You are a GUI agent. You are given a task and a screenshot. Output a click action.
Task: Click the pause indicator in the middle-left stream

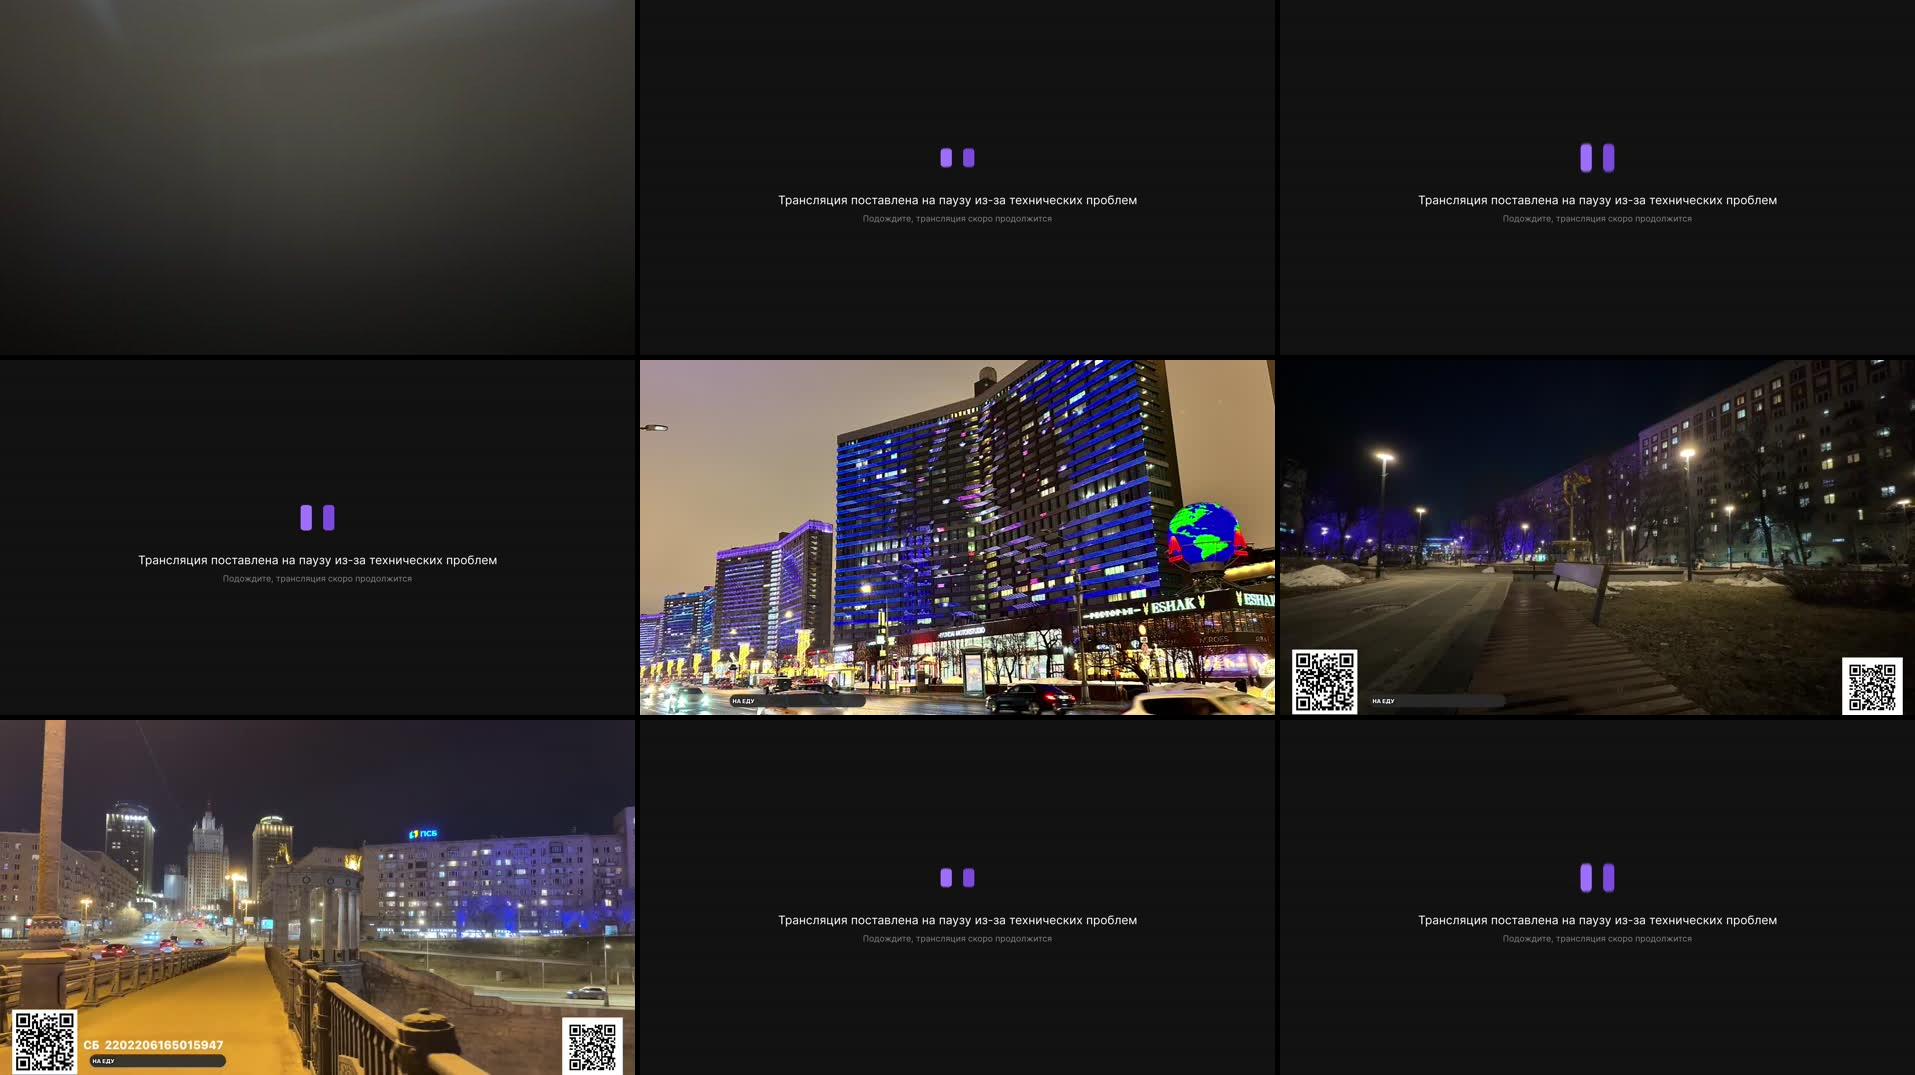[317, 517]
